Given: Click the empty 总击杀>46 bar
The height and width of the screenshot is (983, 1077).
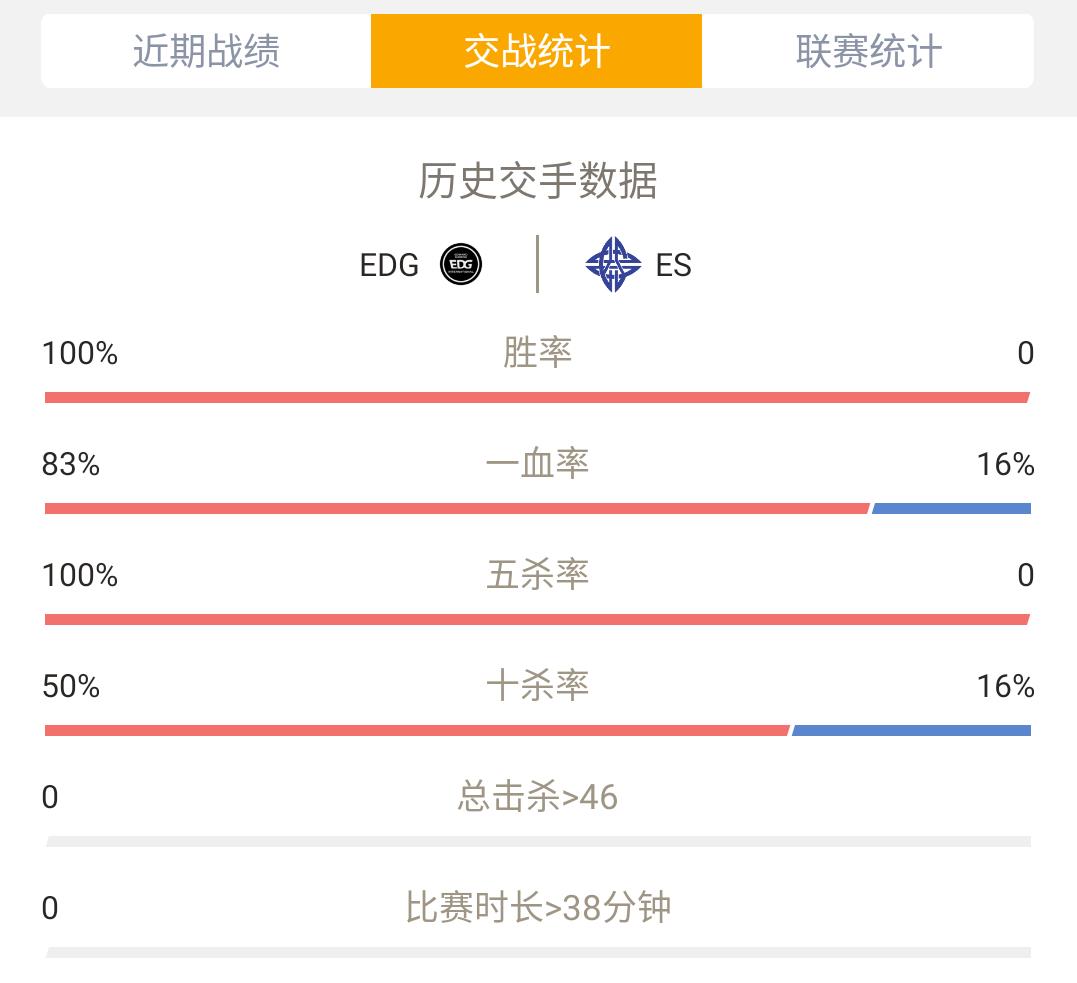Looking at the screenshot, I should pyautogui.click(x=538, y=842).
